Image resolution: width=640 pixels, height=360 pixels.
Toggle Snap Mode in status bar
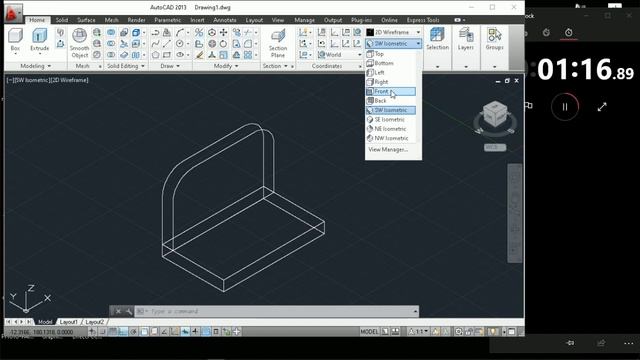point(103,331)
